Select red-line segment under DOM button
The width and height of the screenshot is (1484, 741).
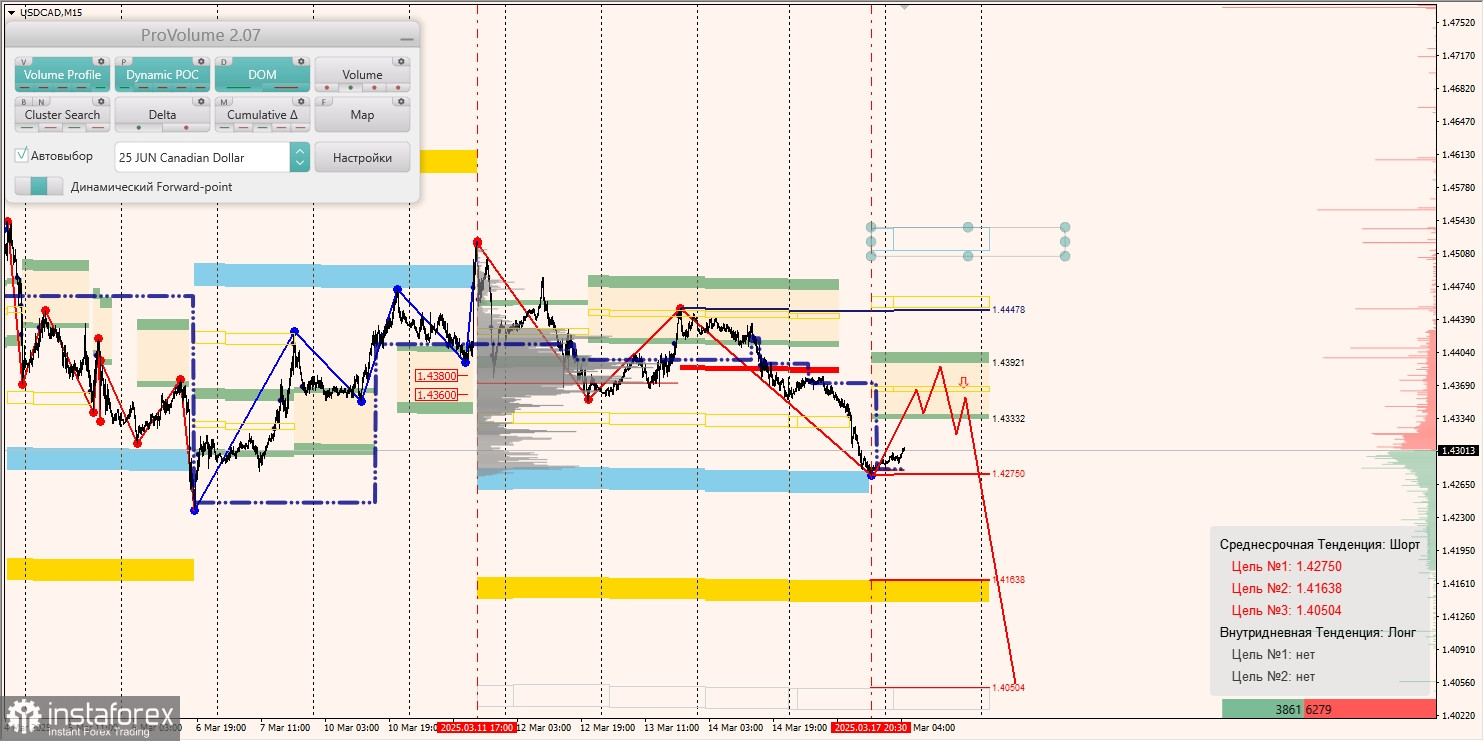pyautogui.click(x=286, y=87)
